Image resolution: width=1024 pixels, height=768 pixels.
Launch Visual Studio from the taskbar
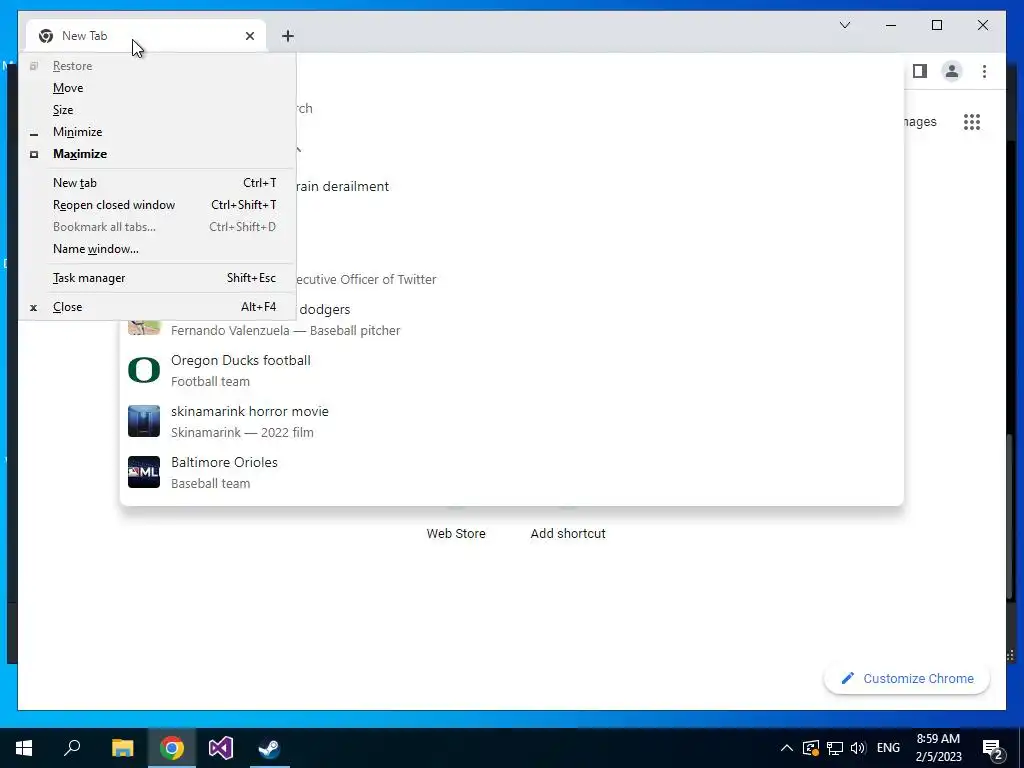click(221, 748)
